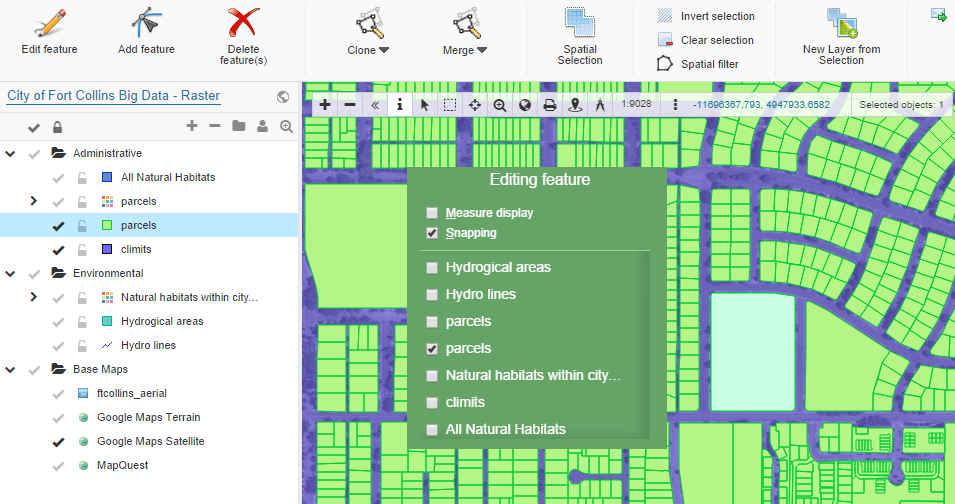955x504 pixels.
Task: Select the Add feature tool
Action: coord(146,32)
